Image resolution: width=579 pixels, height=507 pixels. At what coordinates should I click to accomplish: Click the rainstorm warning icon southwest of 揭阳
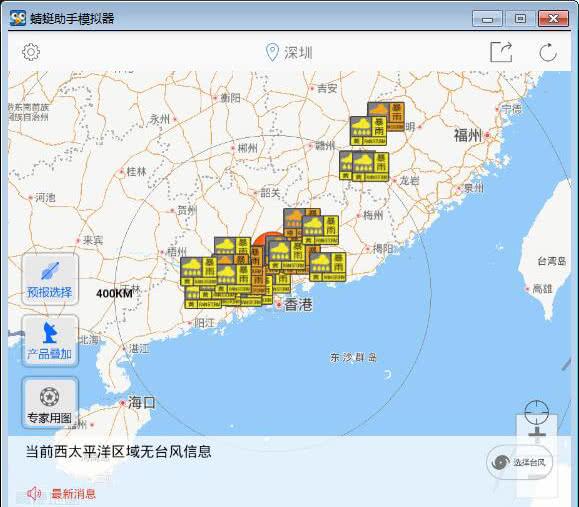click(327, 267)
